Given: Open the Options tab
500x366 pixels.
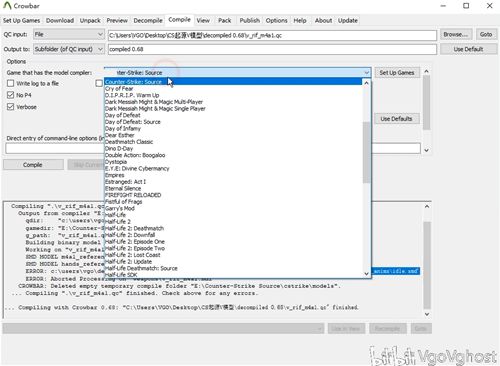Looking at the screenshot, I should 276,21.
